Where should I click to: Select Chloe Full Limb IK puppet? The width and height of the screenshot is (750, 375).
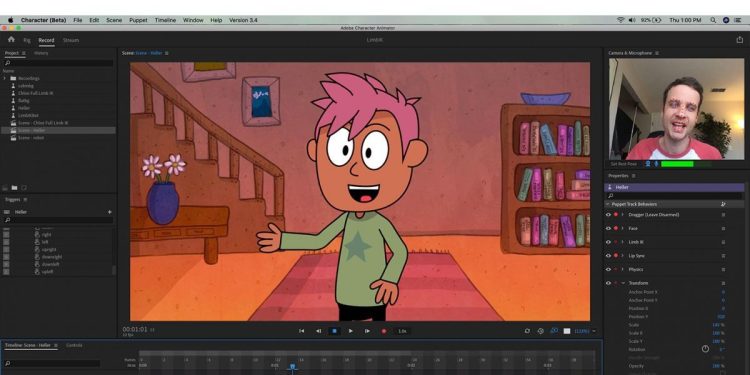35,93
